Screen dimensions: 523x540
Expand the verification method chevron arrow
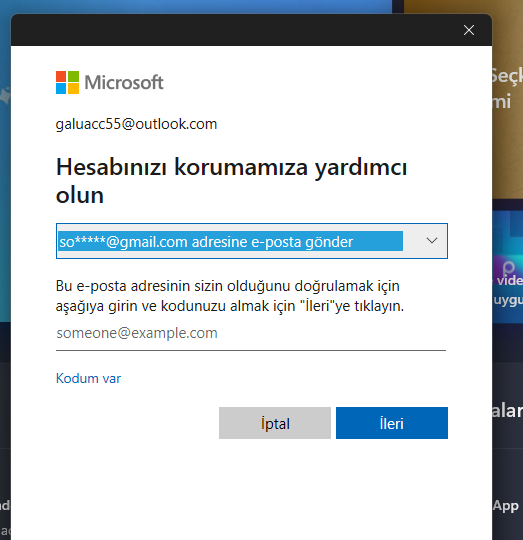click(x=432, y=240)
